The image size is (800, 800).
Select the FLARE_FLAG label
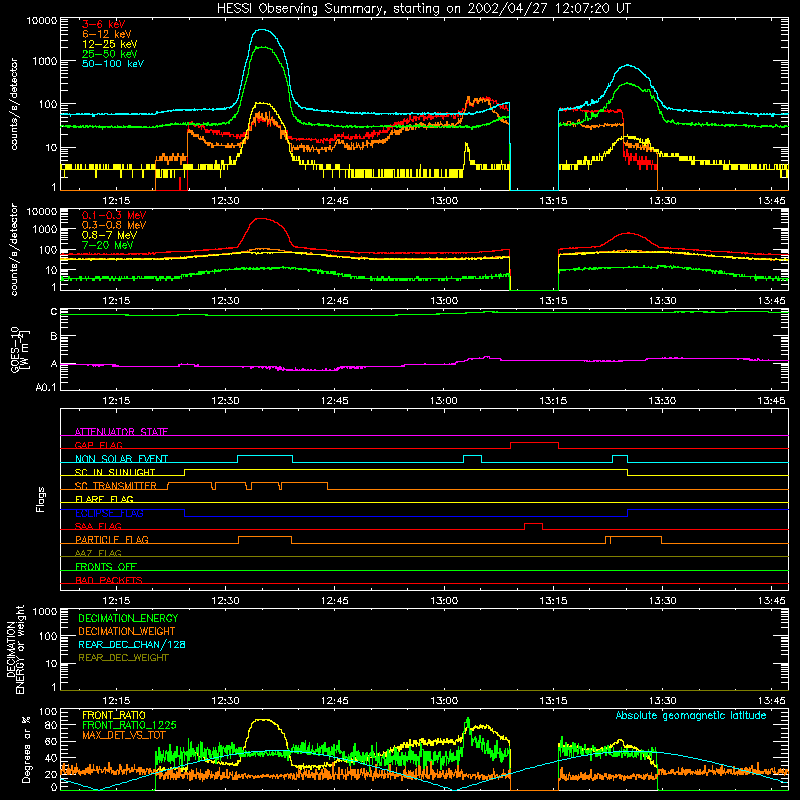[104, 499]
